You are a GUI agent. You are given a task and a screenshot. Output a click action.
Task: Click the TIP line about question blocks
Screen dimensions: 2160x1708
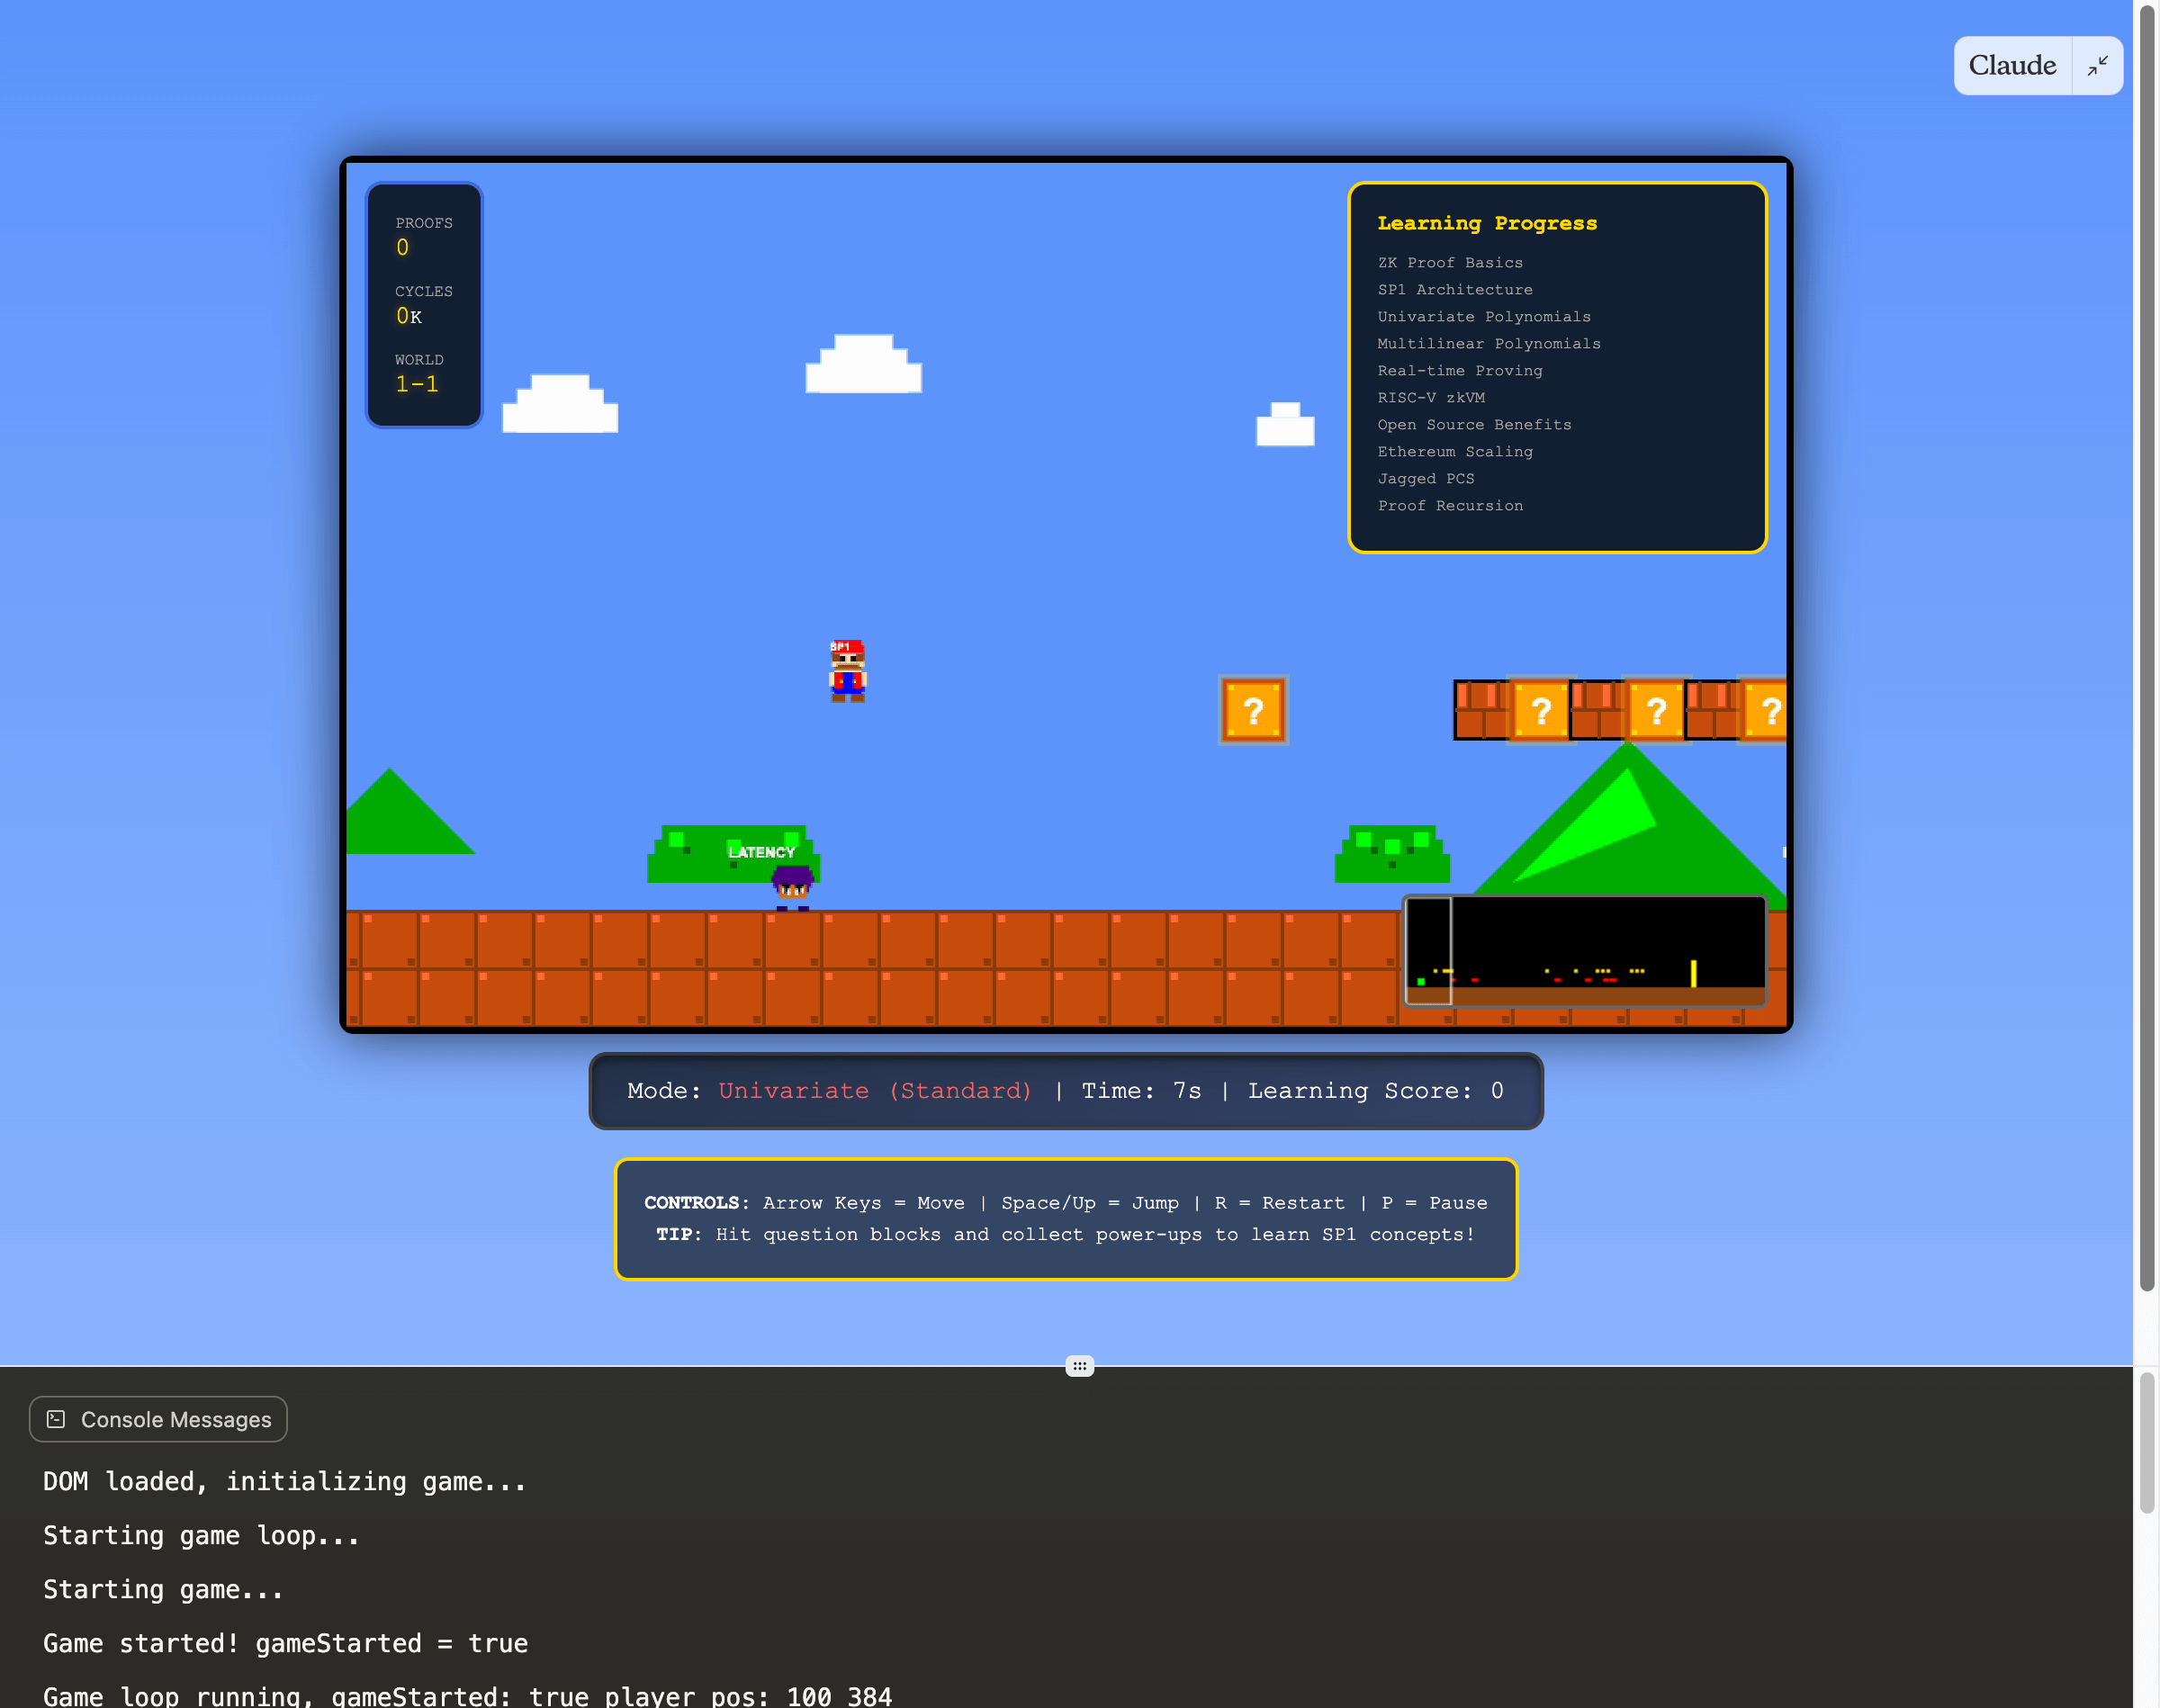1066,1235
